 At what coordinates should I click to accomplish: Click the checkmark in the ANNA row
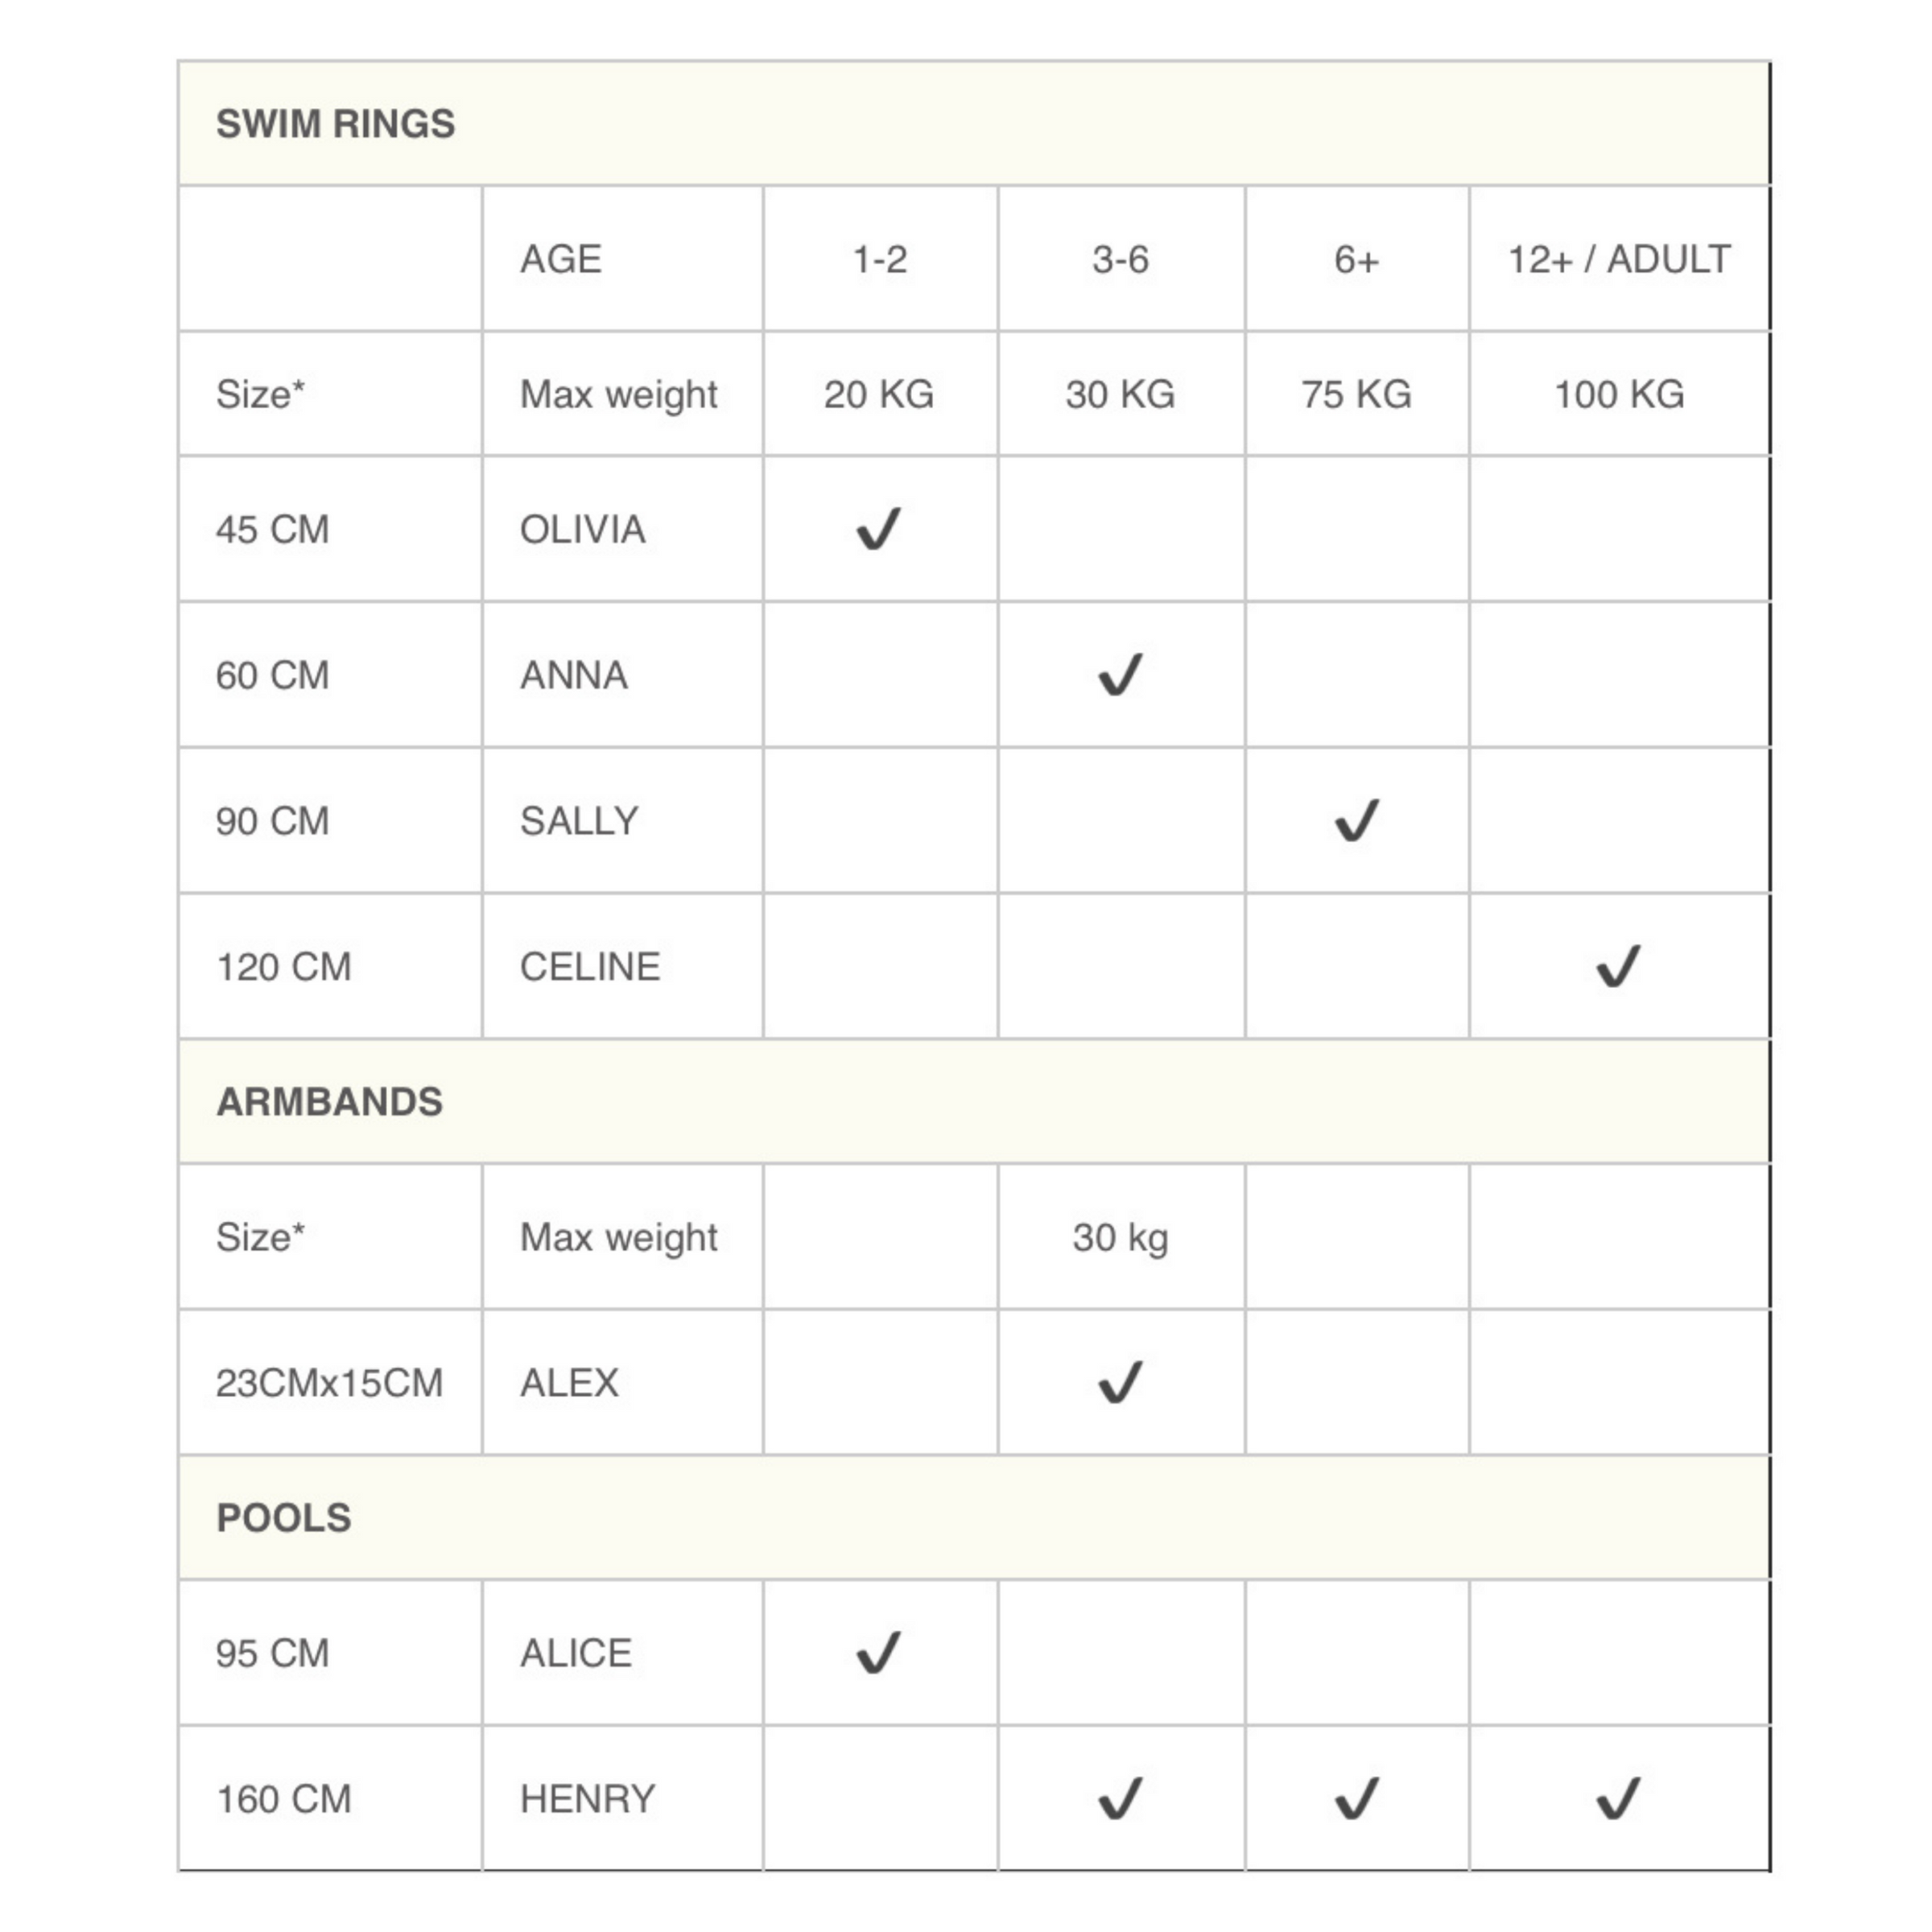[1120, 675]
